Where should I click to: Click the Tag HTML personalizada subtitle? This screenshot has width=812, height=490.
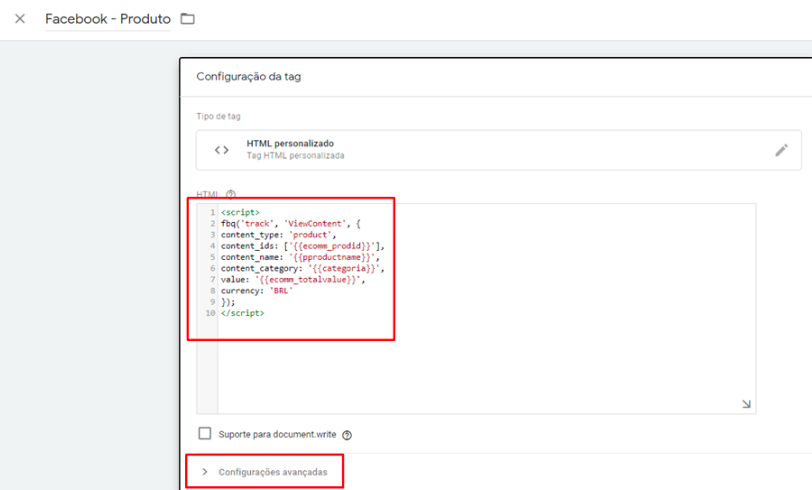tap(295, 155)
